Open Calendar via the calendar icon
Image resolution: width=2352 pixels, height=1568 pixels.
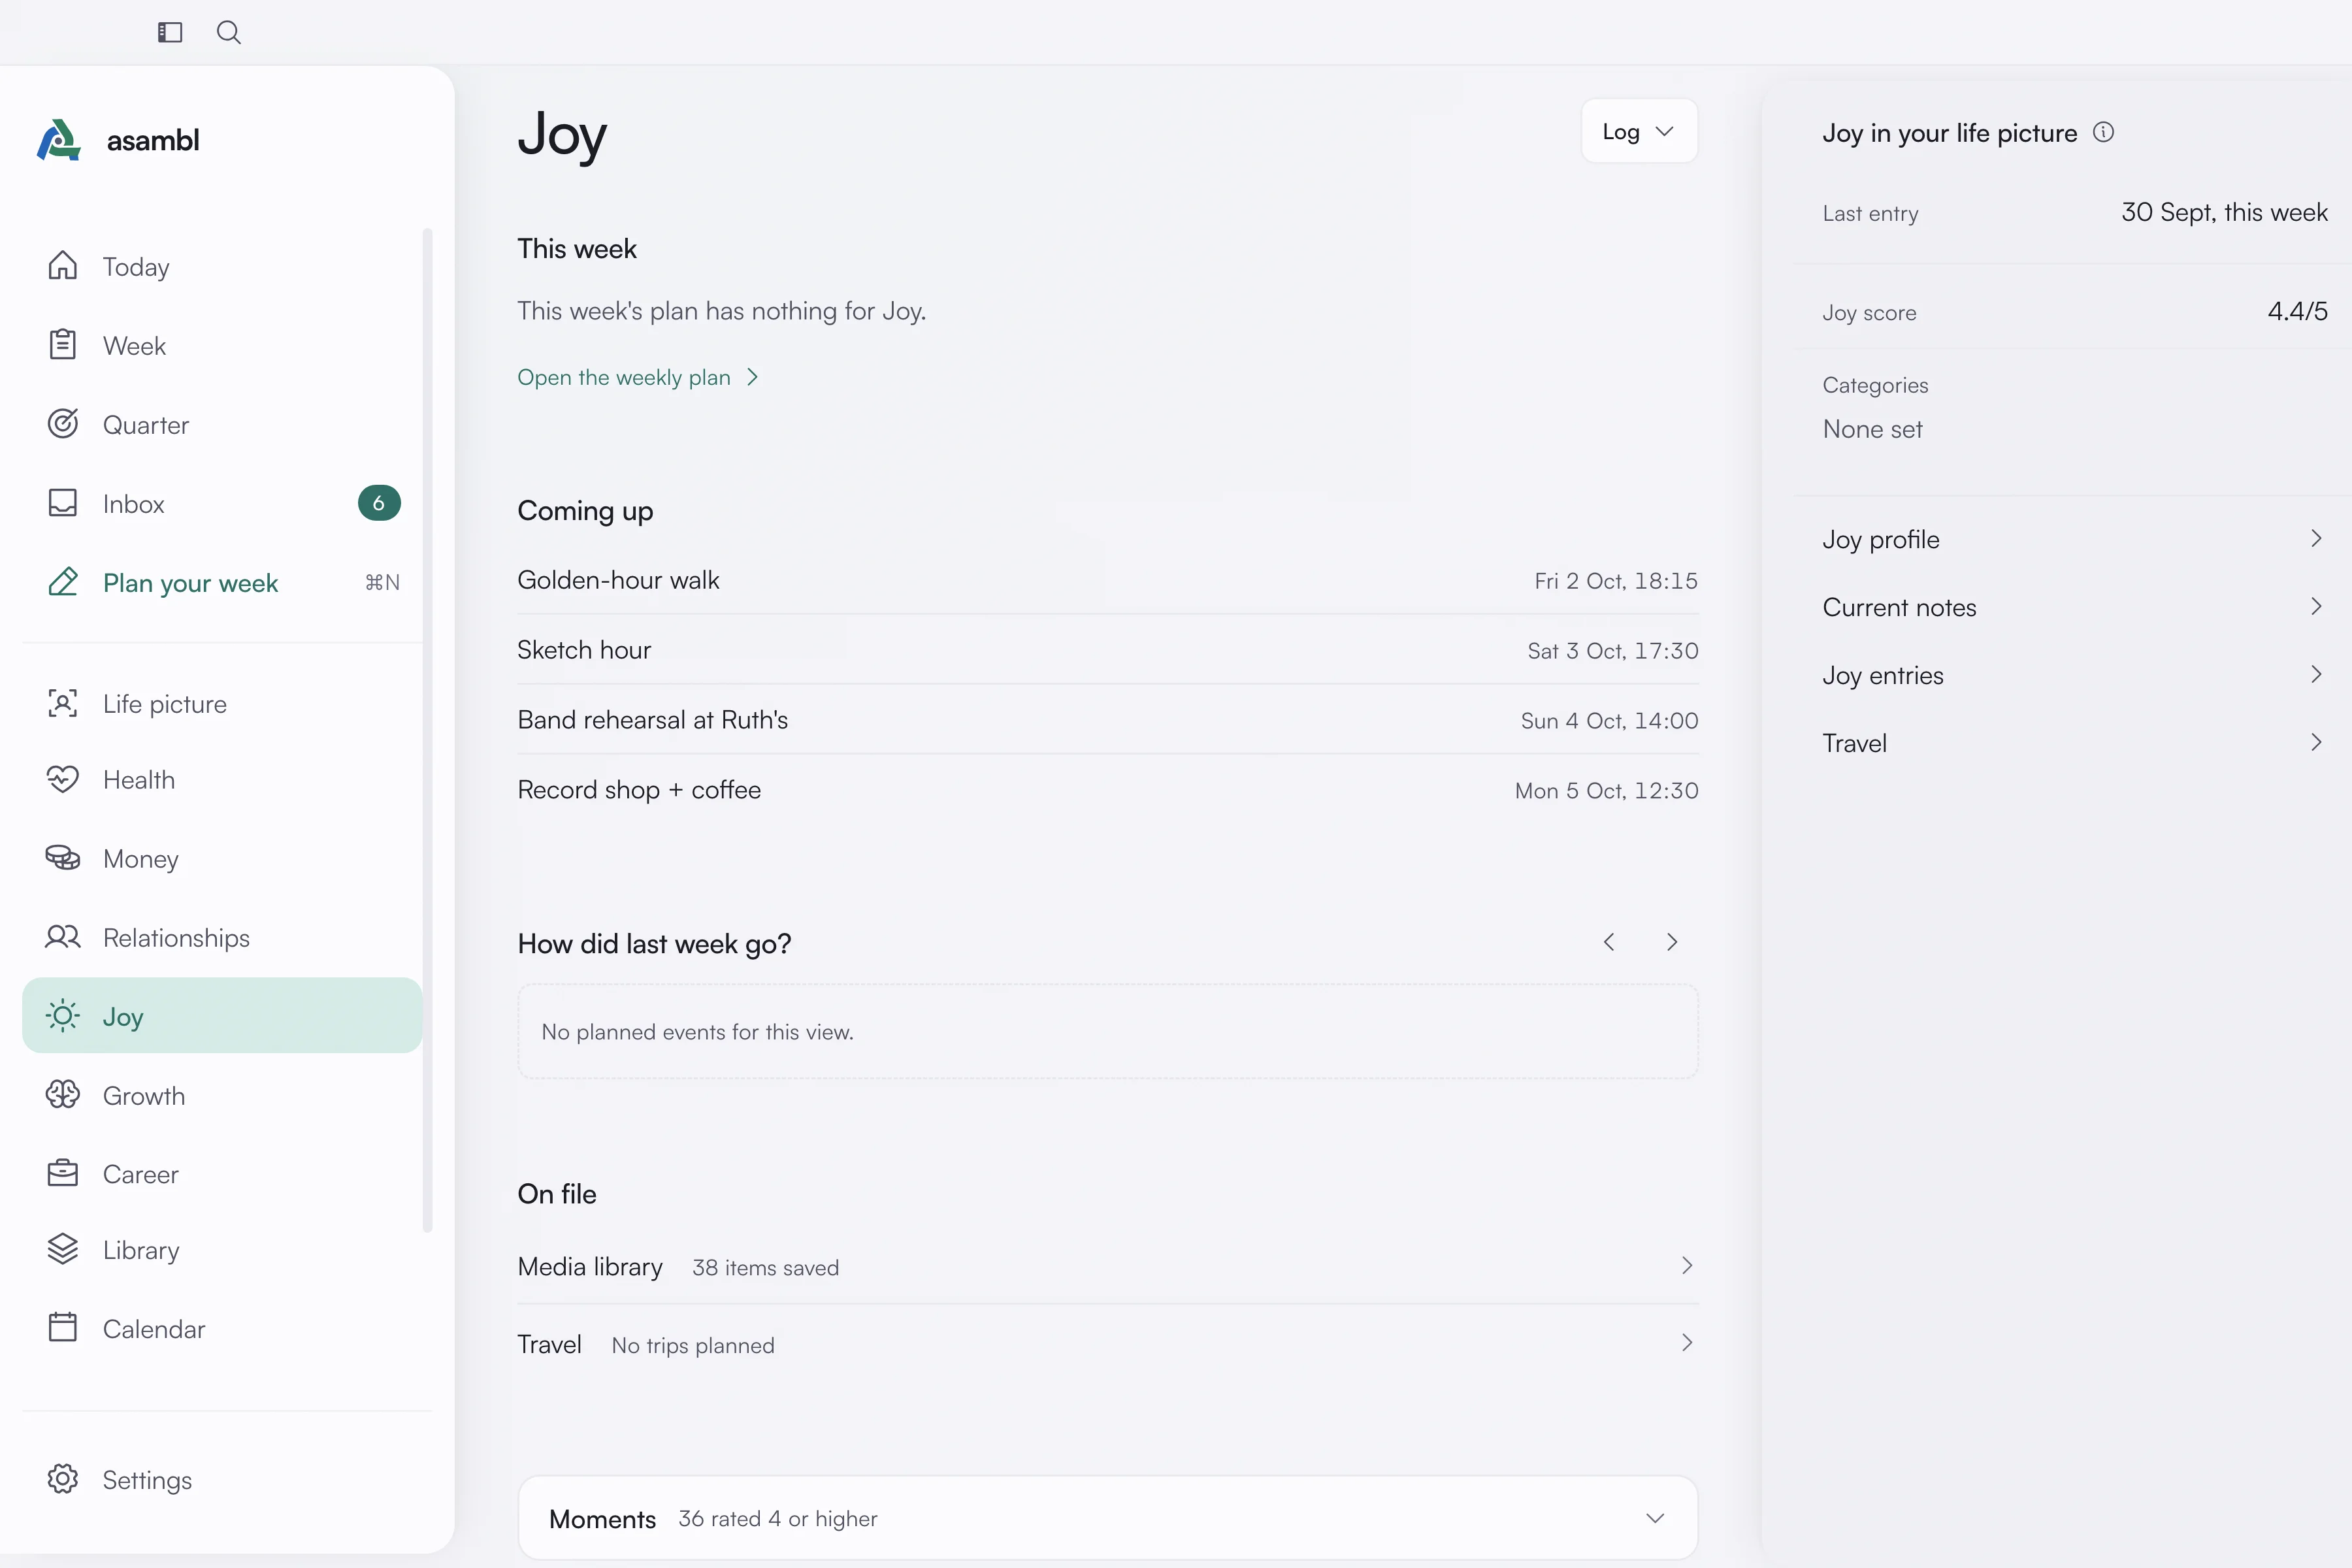[63, 1328]
